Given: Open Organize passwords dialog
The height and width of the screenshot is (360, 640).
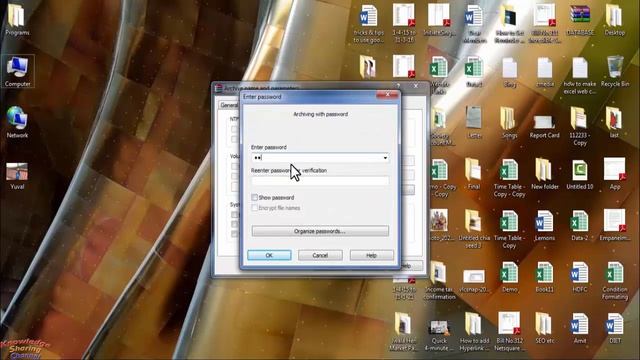Looking at the screenshot, I should pyautogui.click(x=320, y=231).
